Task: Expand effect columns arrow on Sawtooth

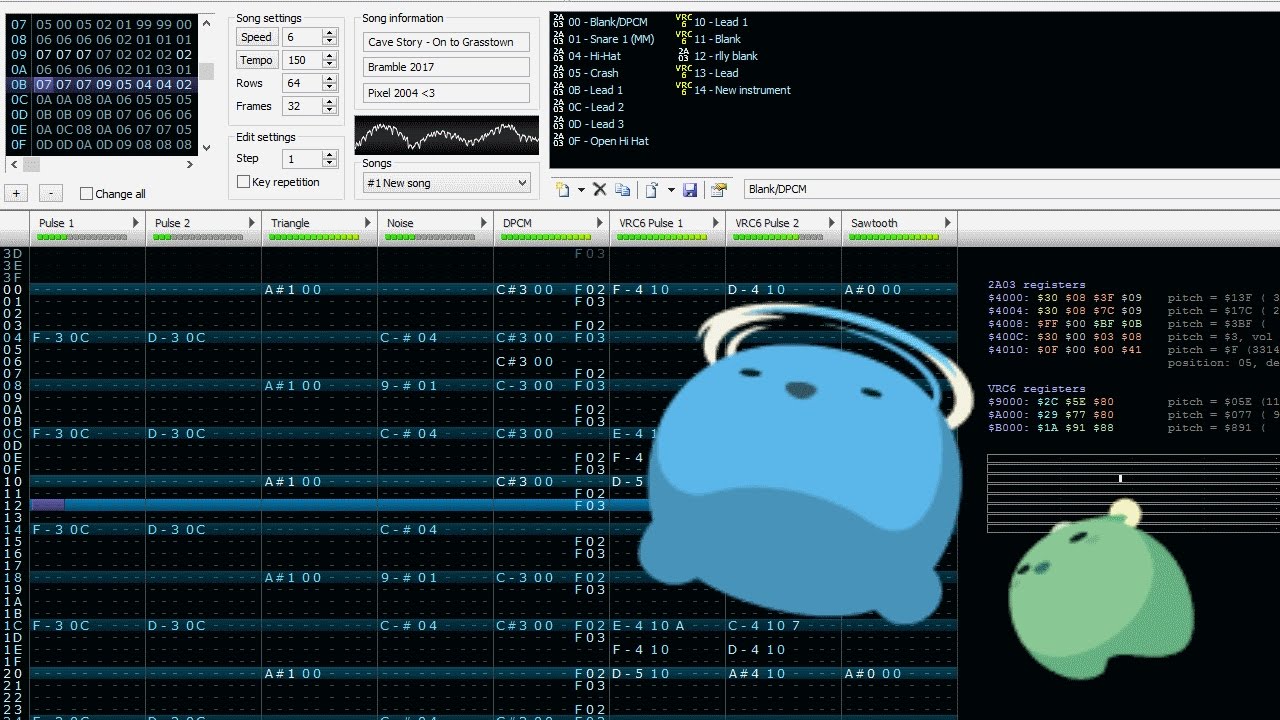Action: 948,223
